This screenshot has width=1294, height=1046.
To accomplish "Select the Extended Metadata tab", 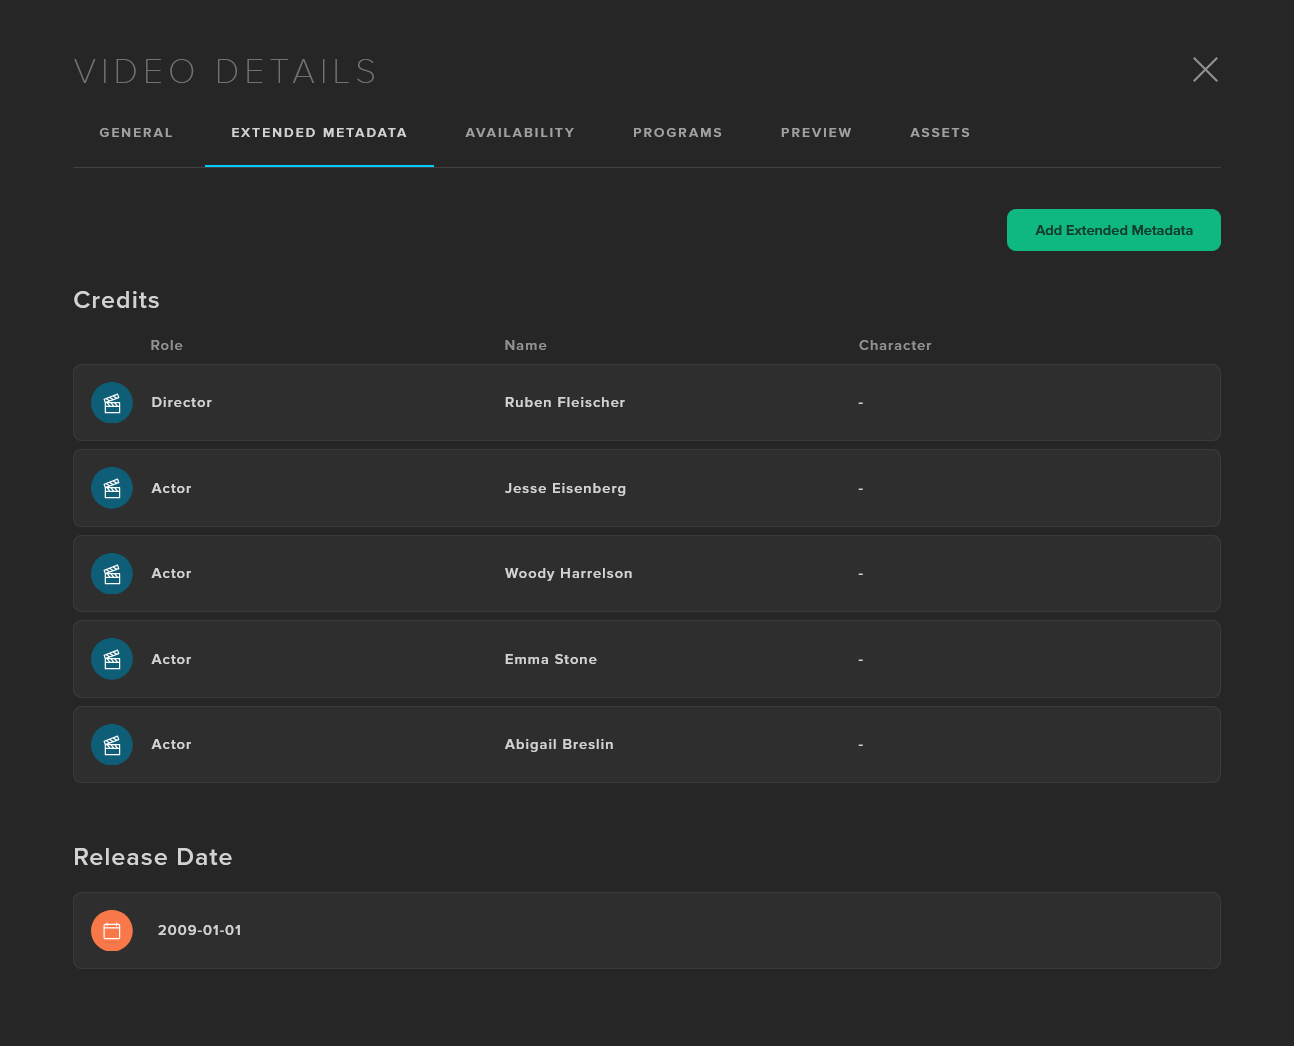I will tap(319, 133).
